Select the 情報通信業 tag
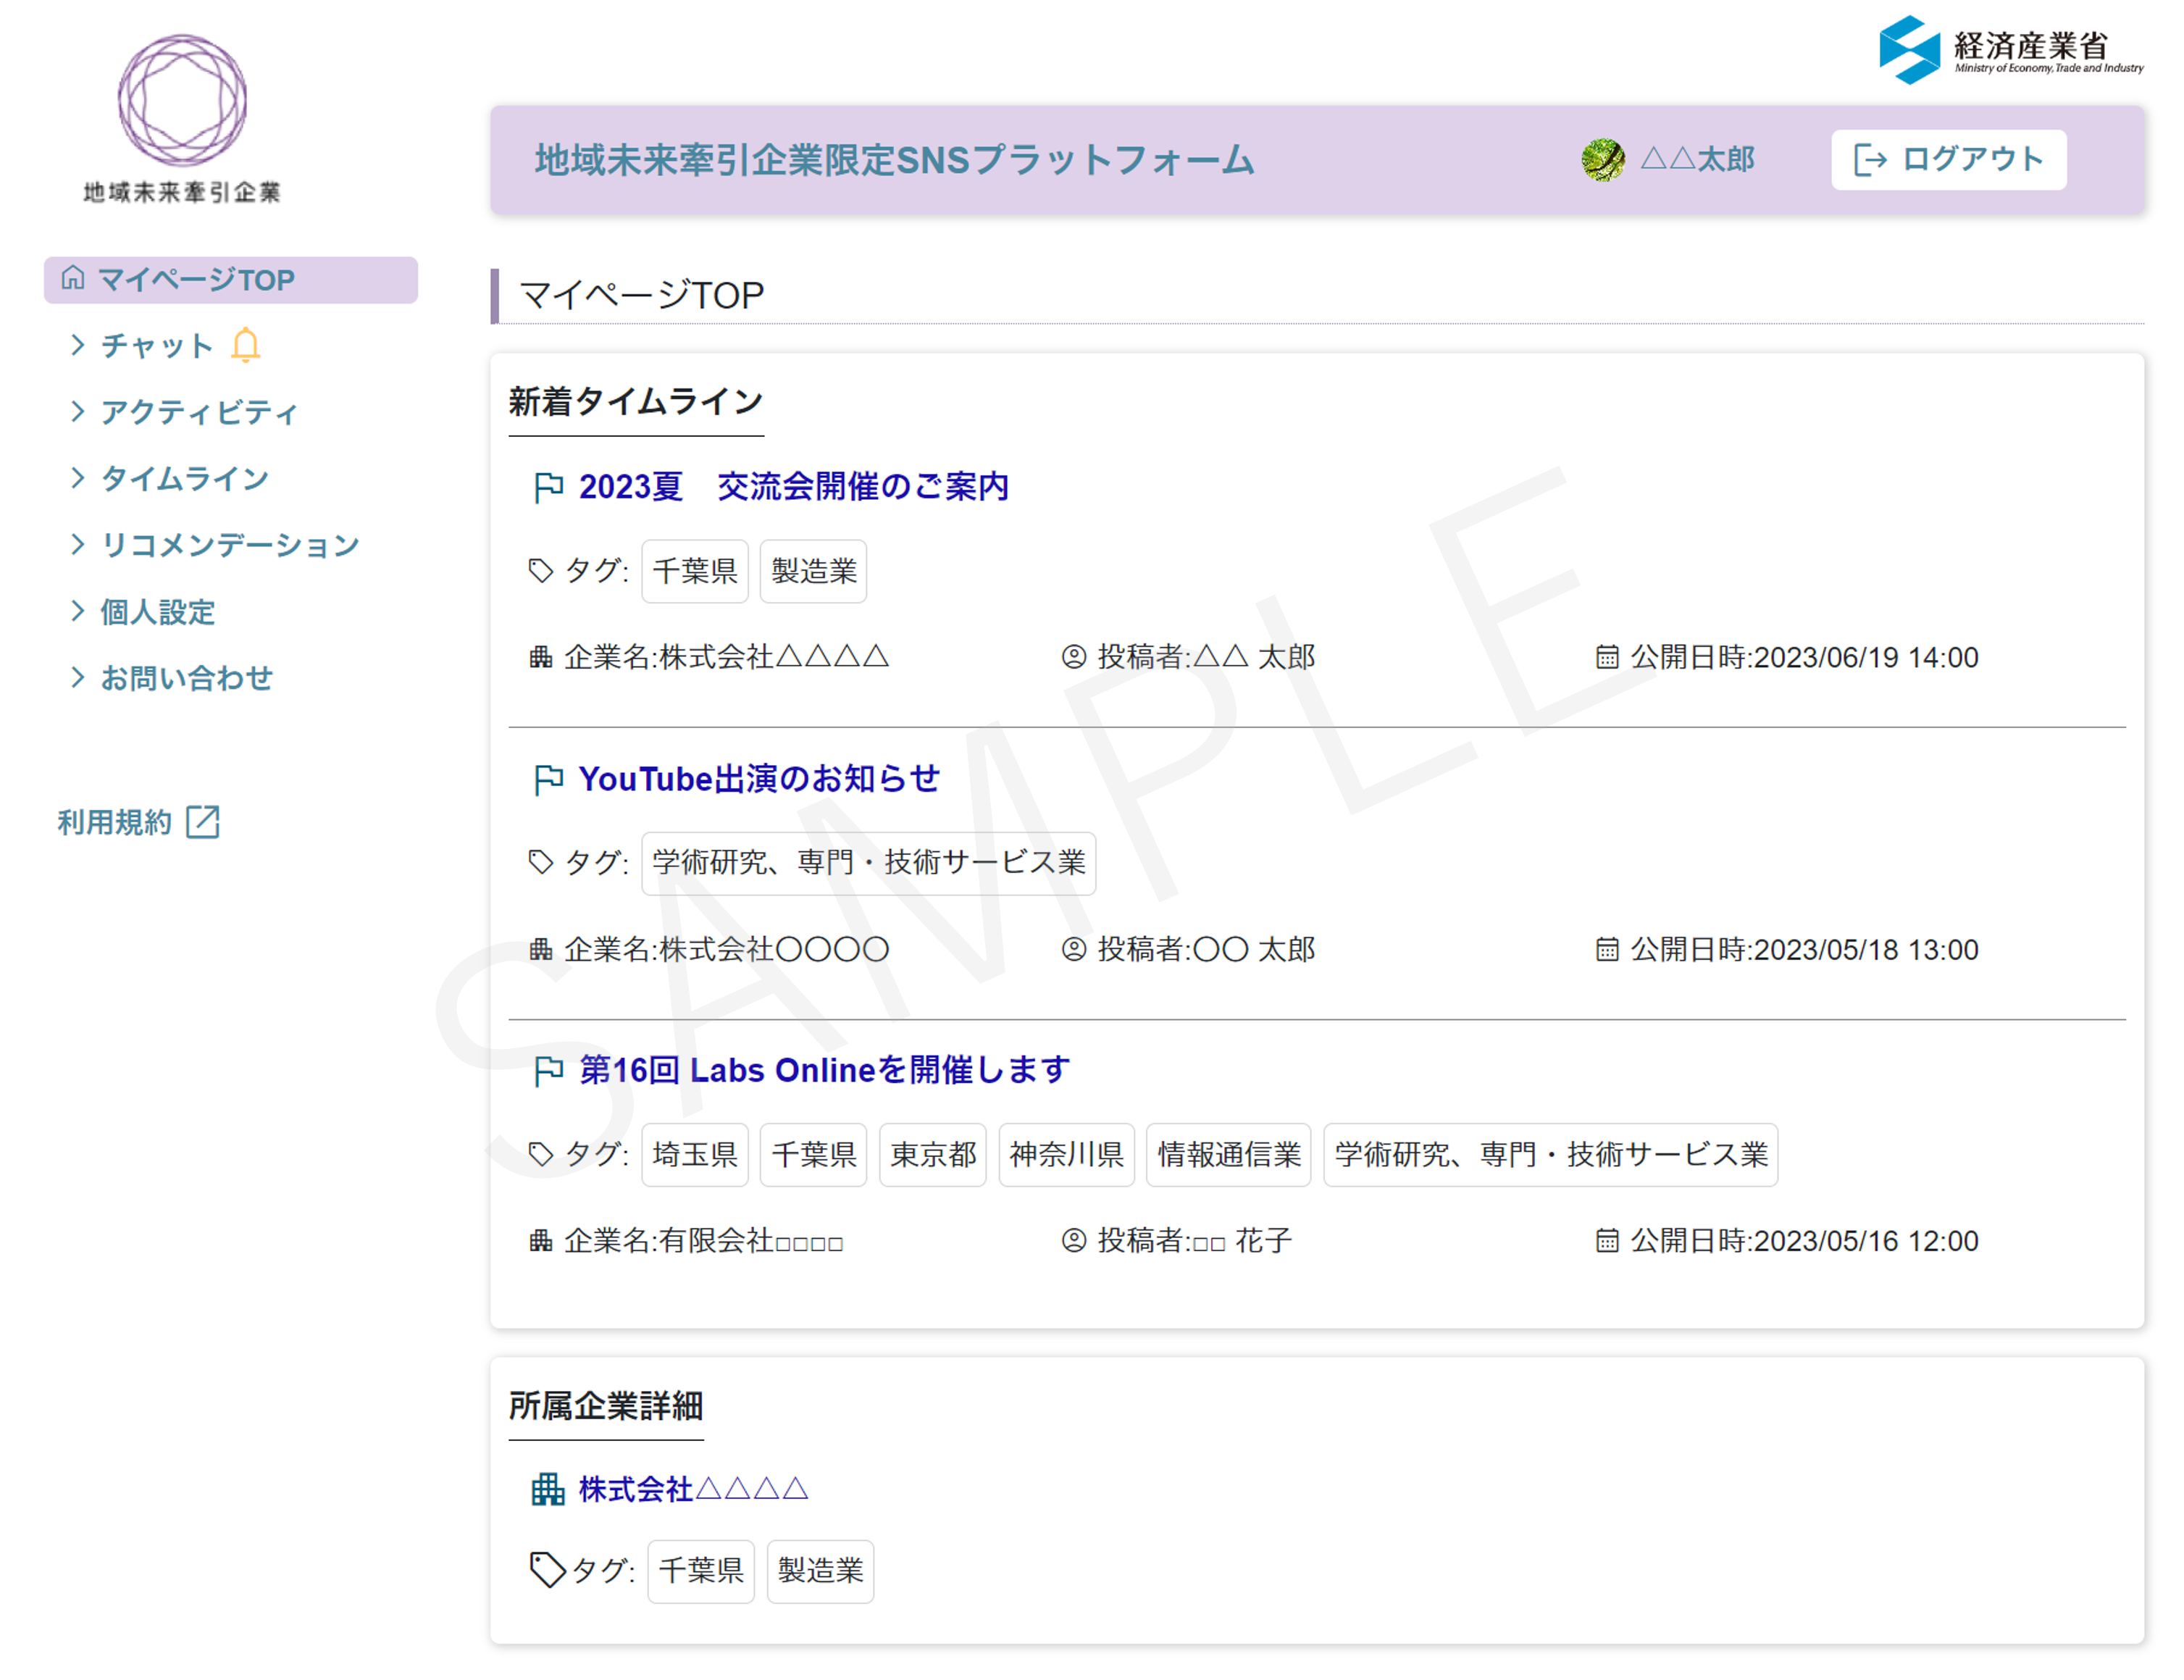2184x1680 pixels. [x=1228, y=1155]
